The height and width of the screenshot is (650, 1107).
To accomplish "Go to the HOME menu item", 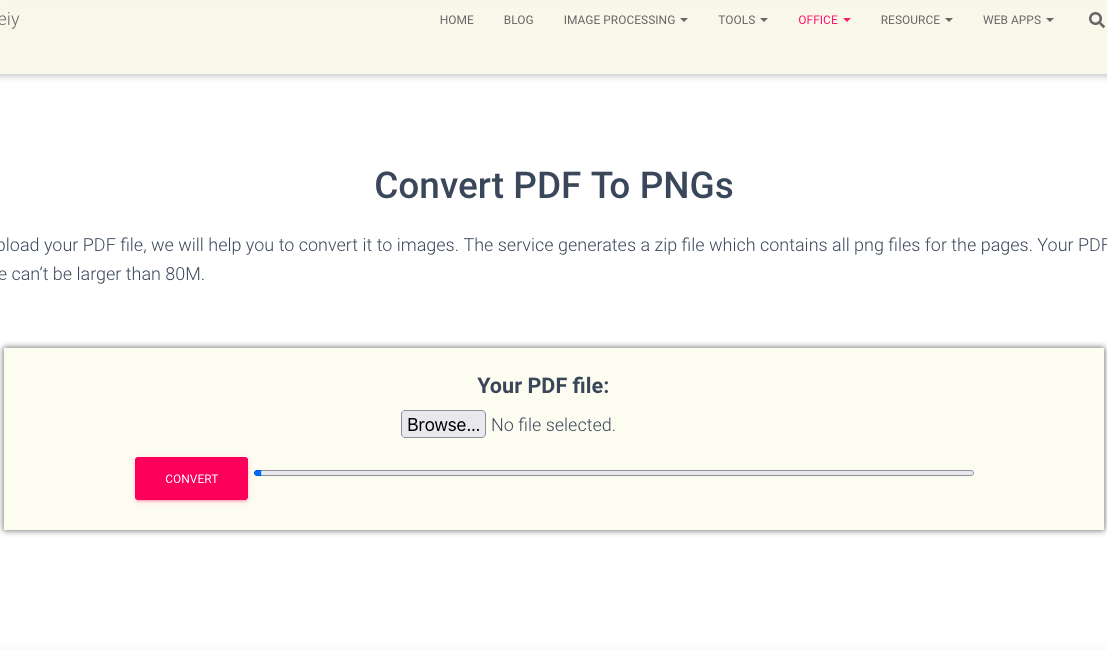I will (456, 20).
